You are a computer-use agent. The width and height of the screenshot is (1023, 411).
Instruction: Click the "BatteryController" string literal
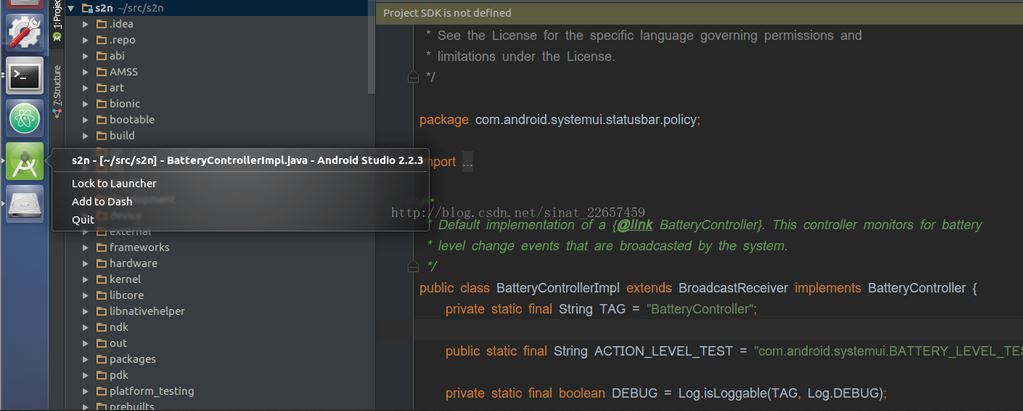pos(701,309)
